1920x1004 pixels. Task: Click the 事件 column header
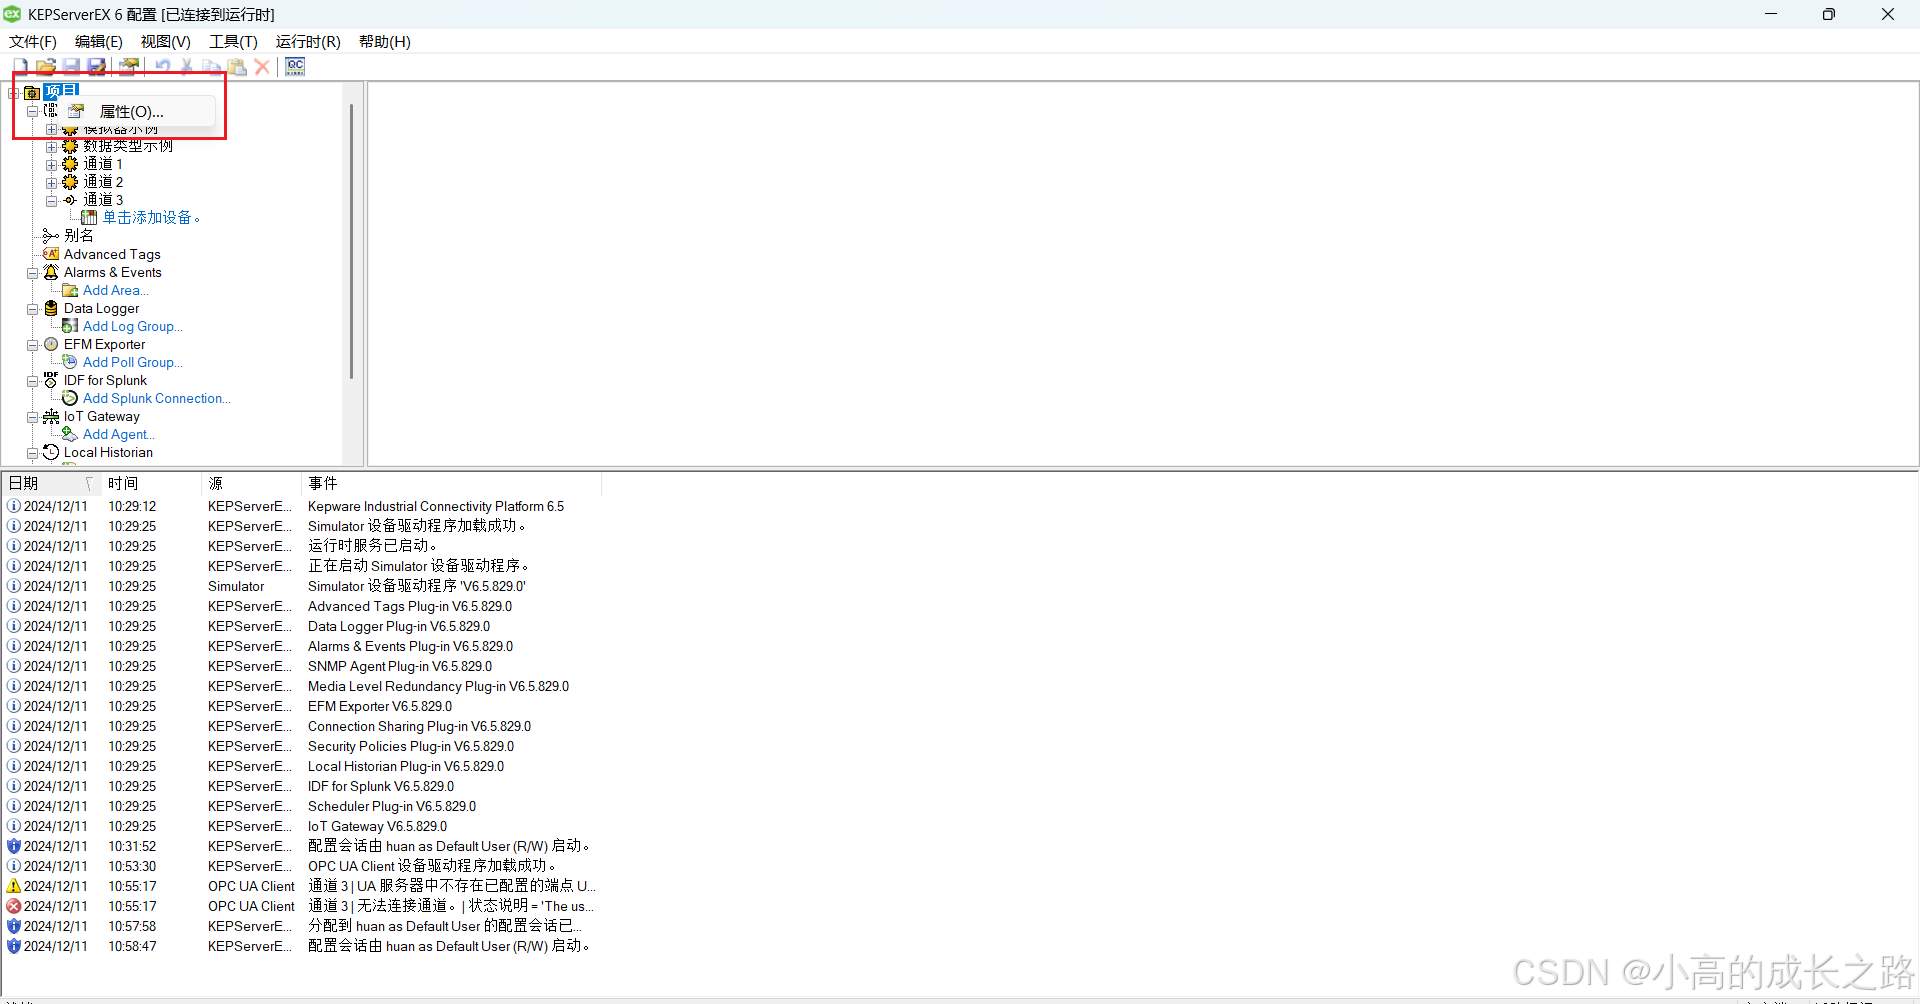coord(451,483)
